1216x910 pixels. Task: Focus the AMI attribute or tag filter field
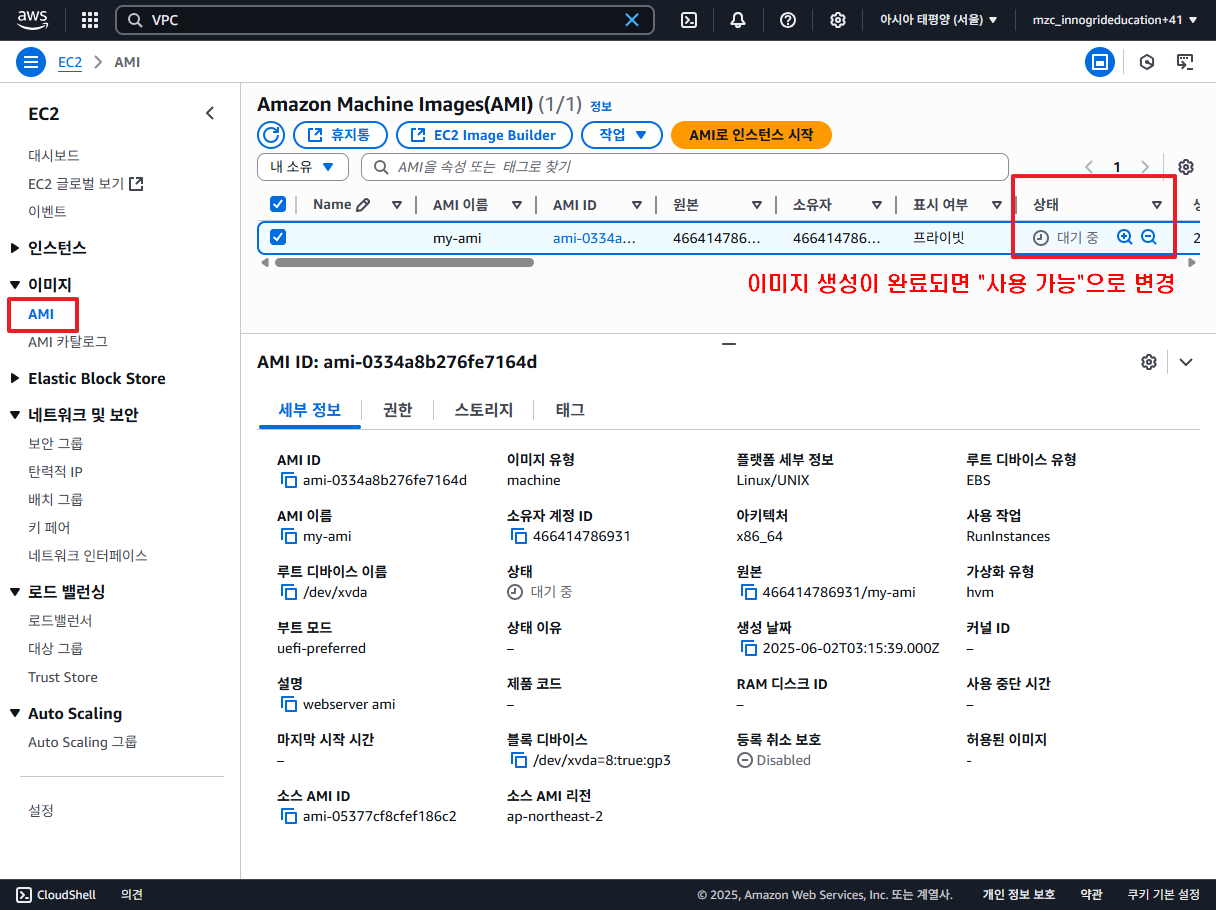point(684,167)
